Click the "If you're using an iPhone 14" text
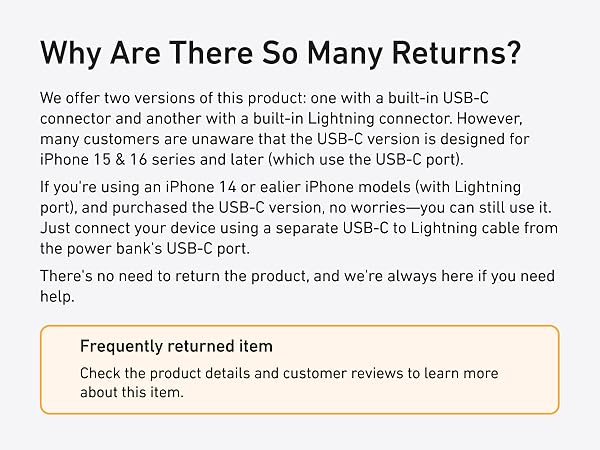 coord(134,188)
